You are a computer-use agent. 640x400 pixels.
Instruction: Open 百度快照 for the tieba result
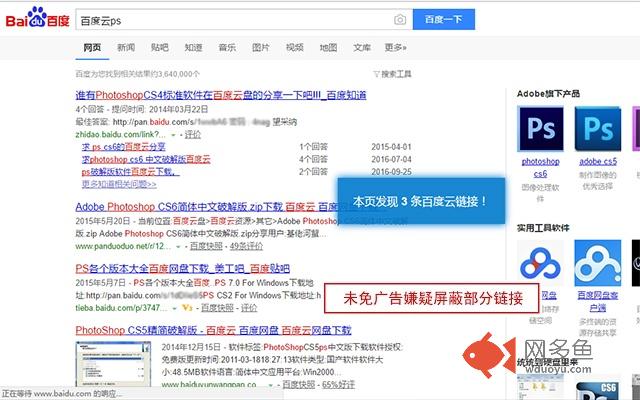click(x=217, y=308)
